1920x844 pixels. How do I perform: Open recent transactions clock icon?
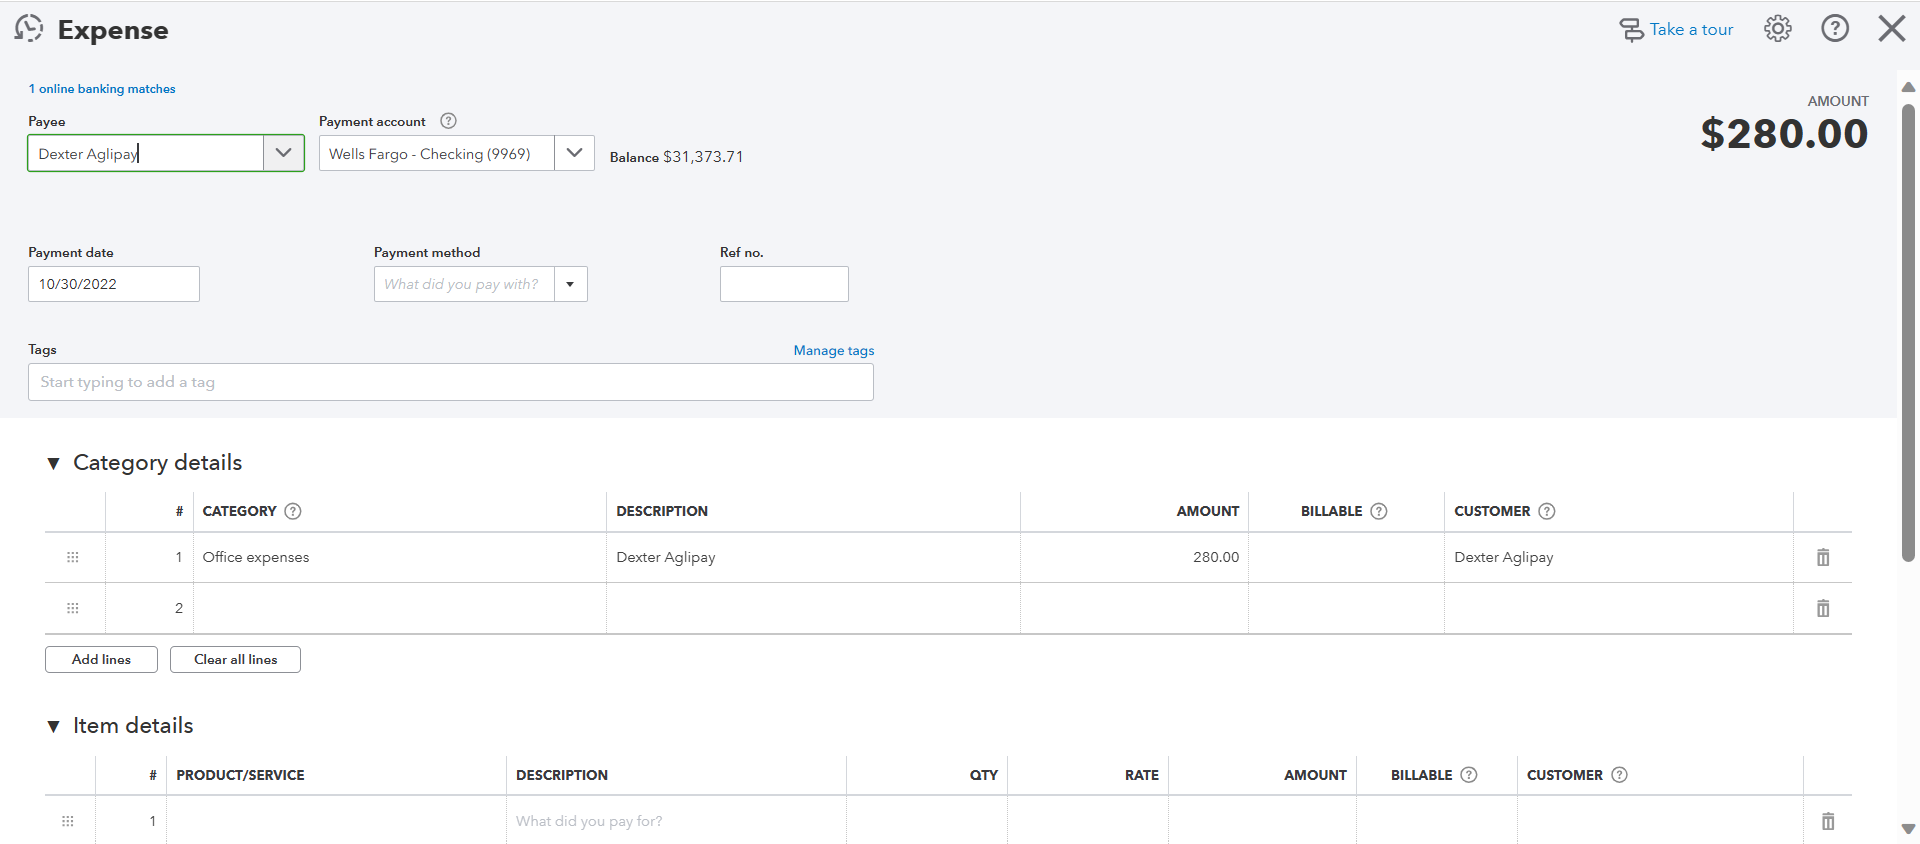[29, 29]
